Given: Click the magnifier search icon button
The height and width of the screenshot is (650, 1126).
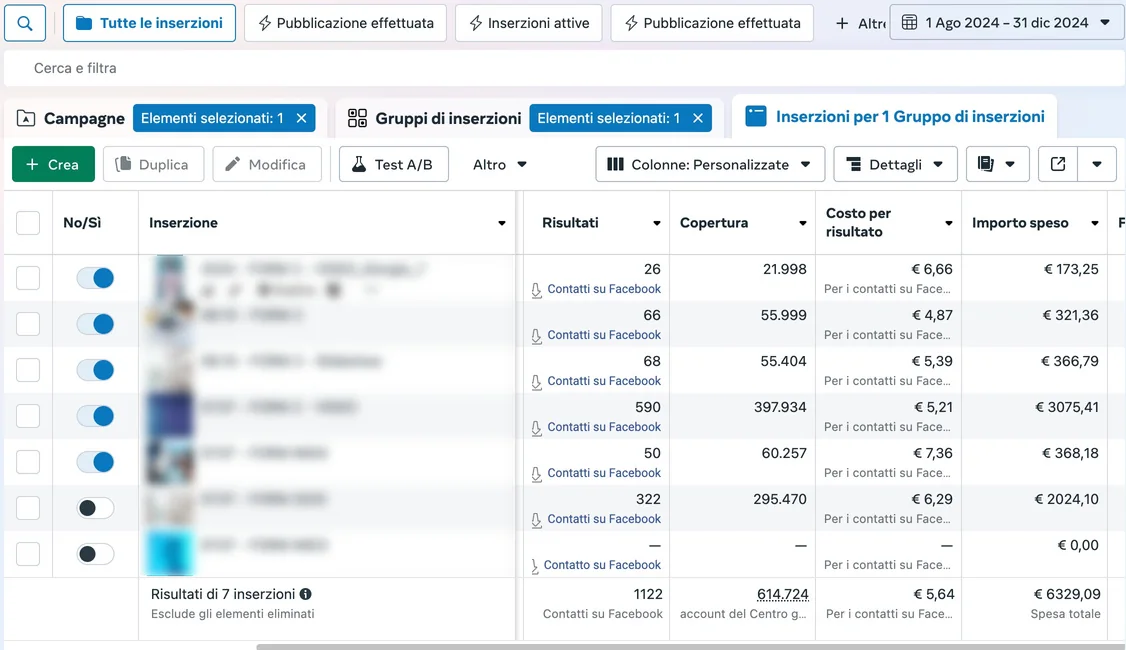Looking at the screenshot, I should [25, 23].
